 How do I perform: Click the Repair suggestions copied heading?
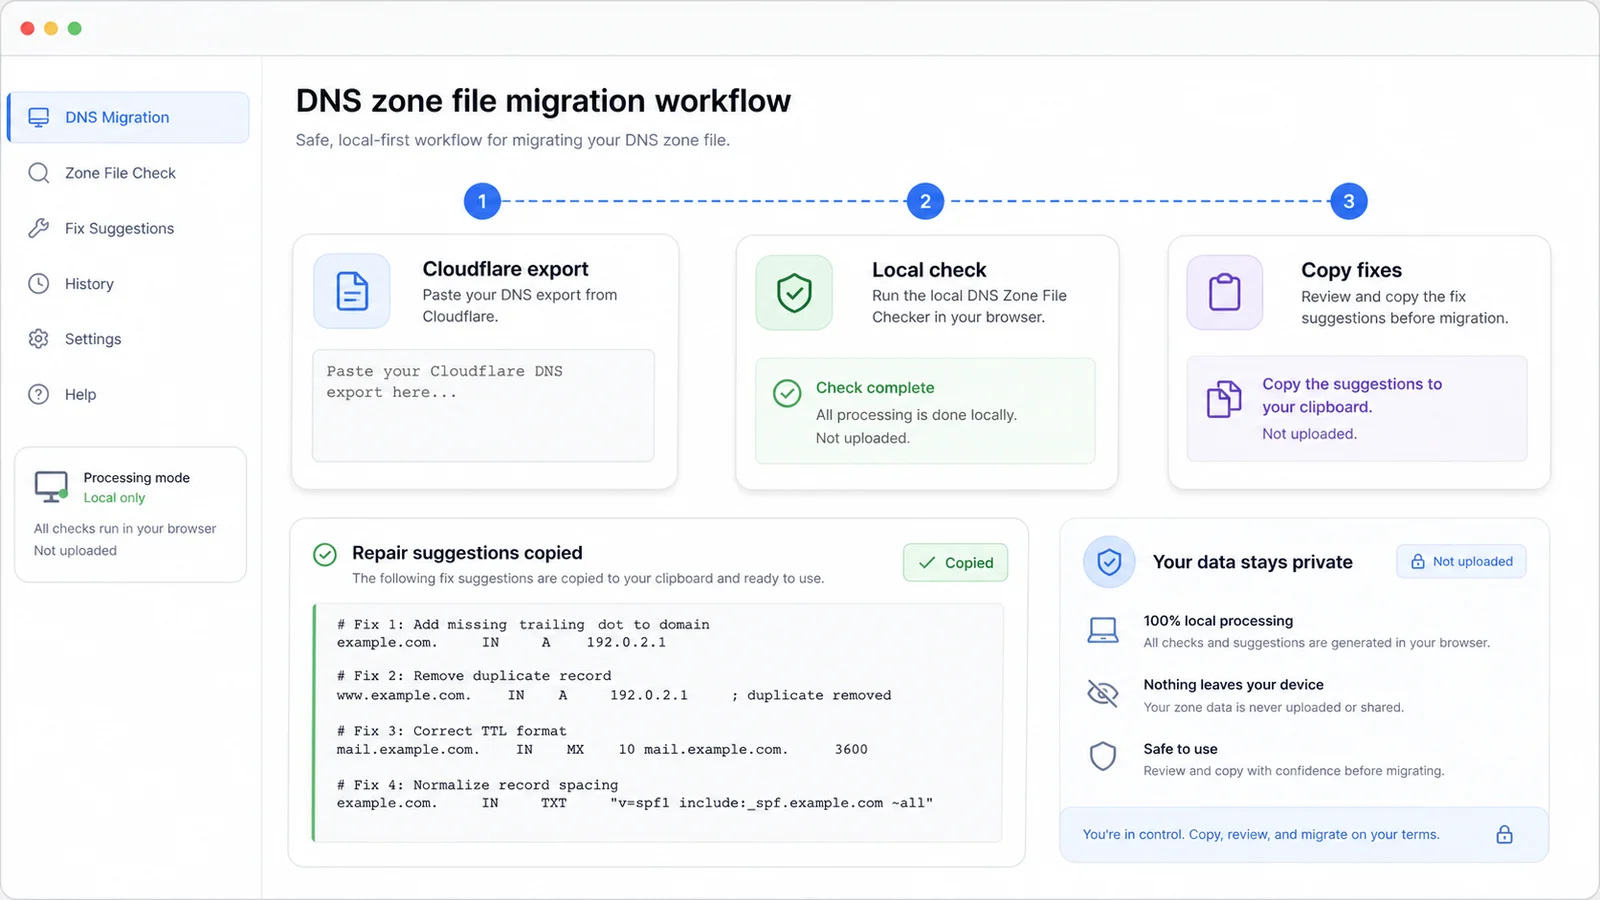point(467,553)
